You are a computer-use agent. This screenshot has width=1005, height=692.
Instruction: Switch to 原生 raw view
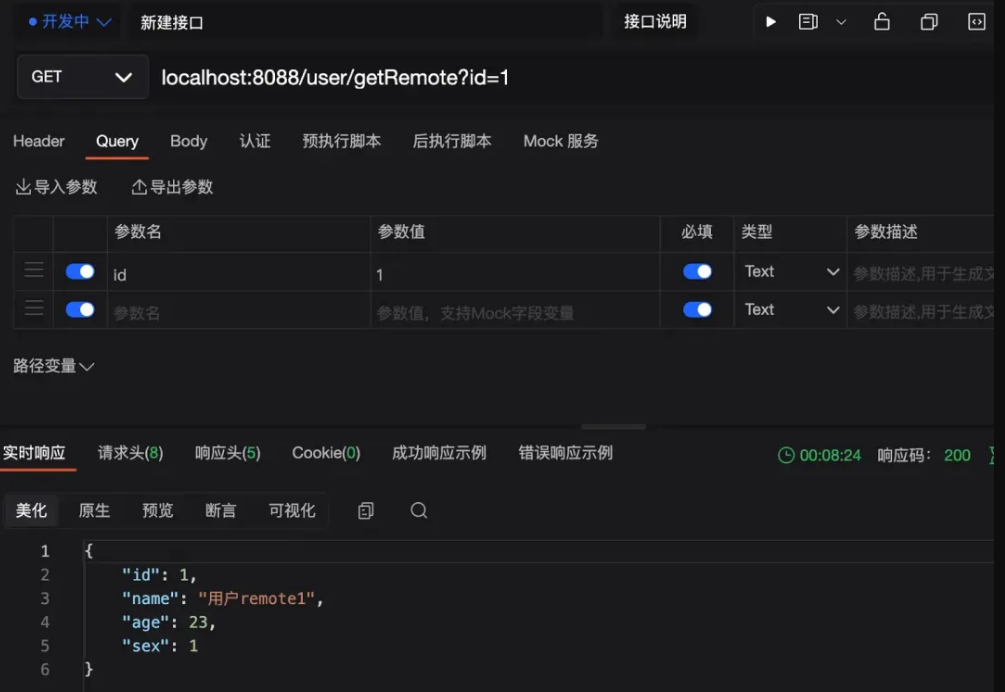94,511
